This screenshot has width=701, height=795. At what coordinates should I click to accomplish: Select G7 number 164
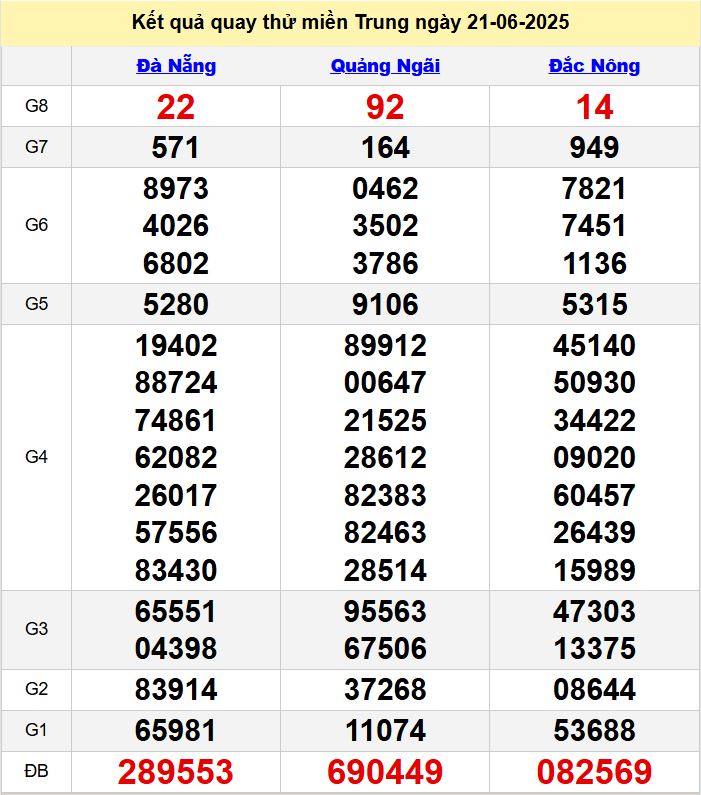pyautogui.click(x=385, y=148)
